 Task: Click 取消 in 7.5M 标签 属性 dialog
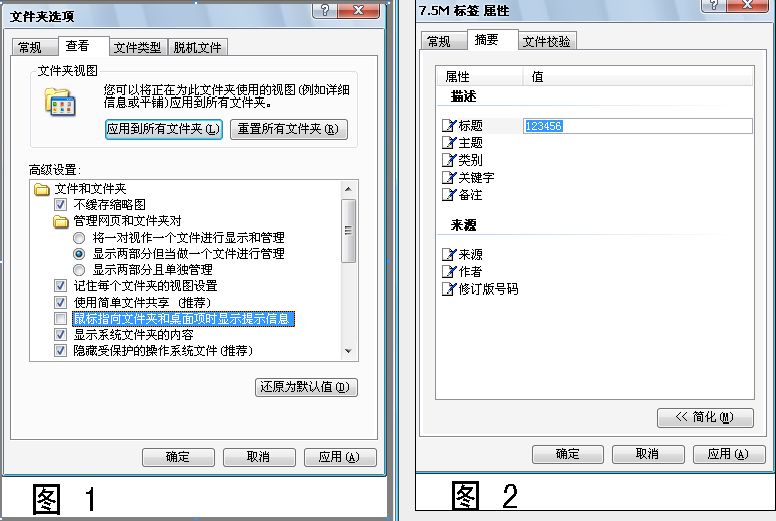click(x=648, y=454)
